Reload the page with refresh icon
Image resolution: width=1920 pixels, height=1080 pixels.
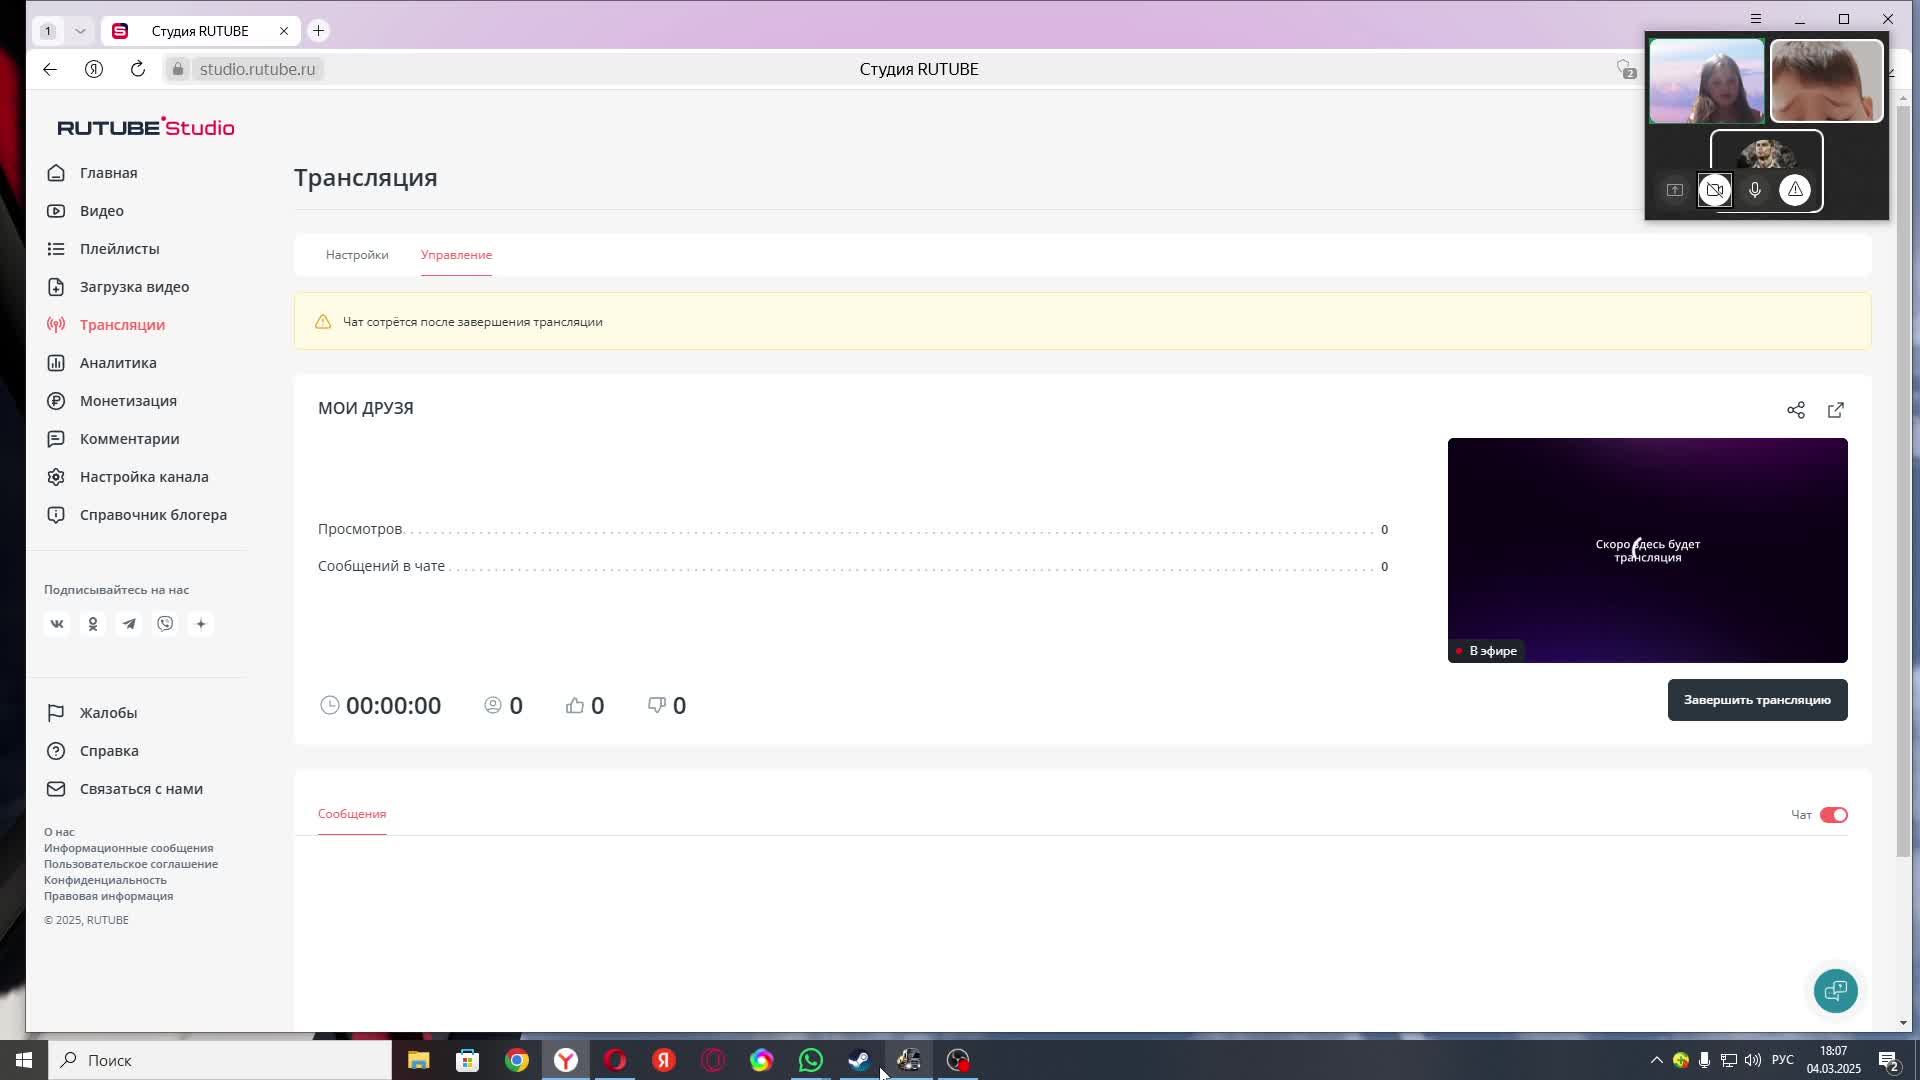click(138, 69)
